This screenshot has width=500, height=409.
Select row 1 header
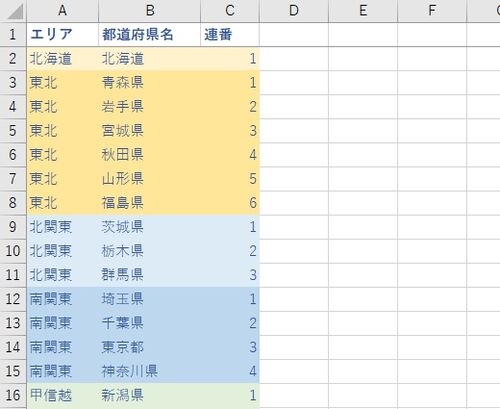[13, 34]
